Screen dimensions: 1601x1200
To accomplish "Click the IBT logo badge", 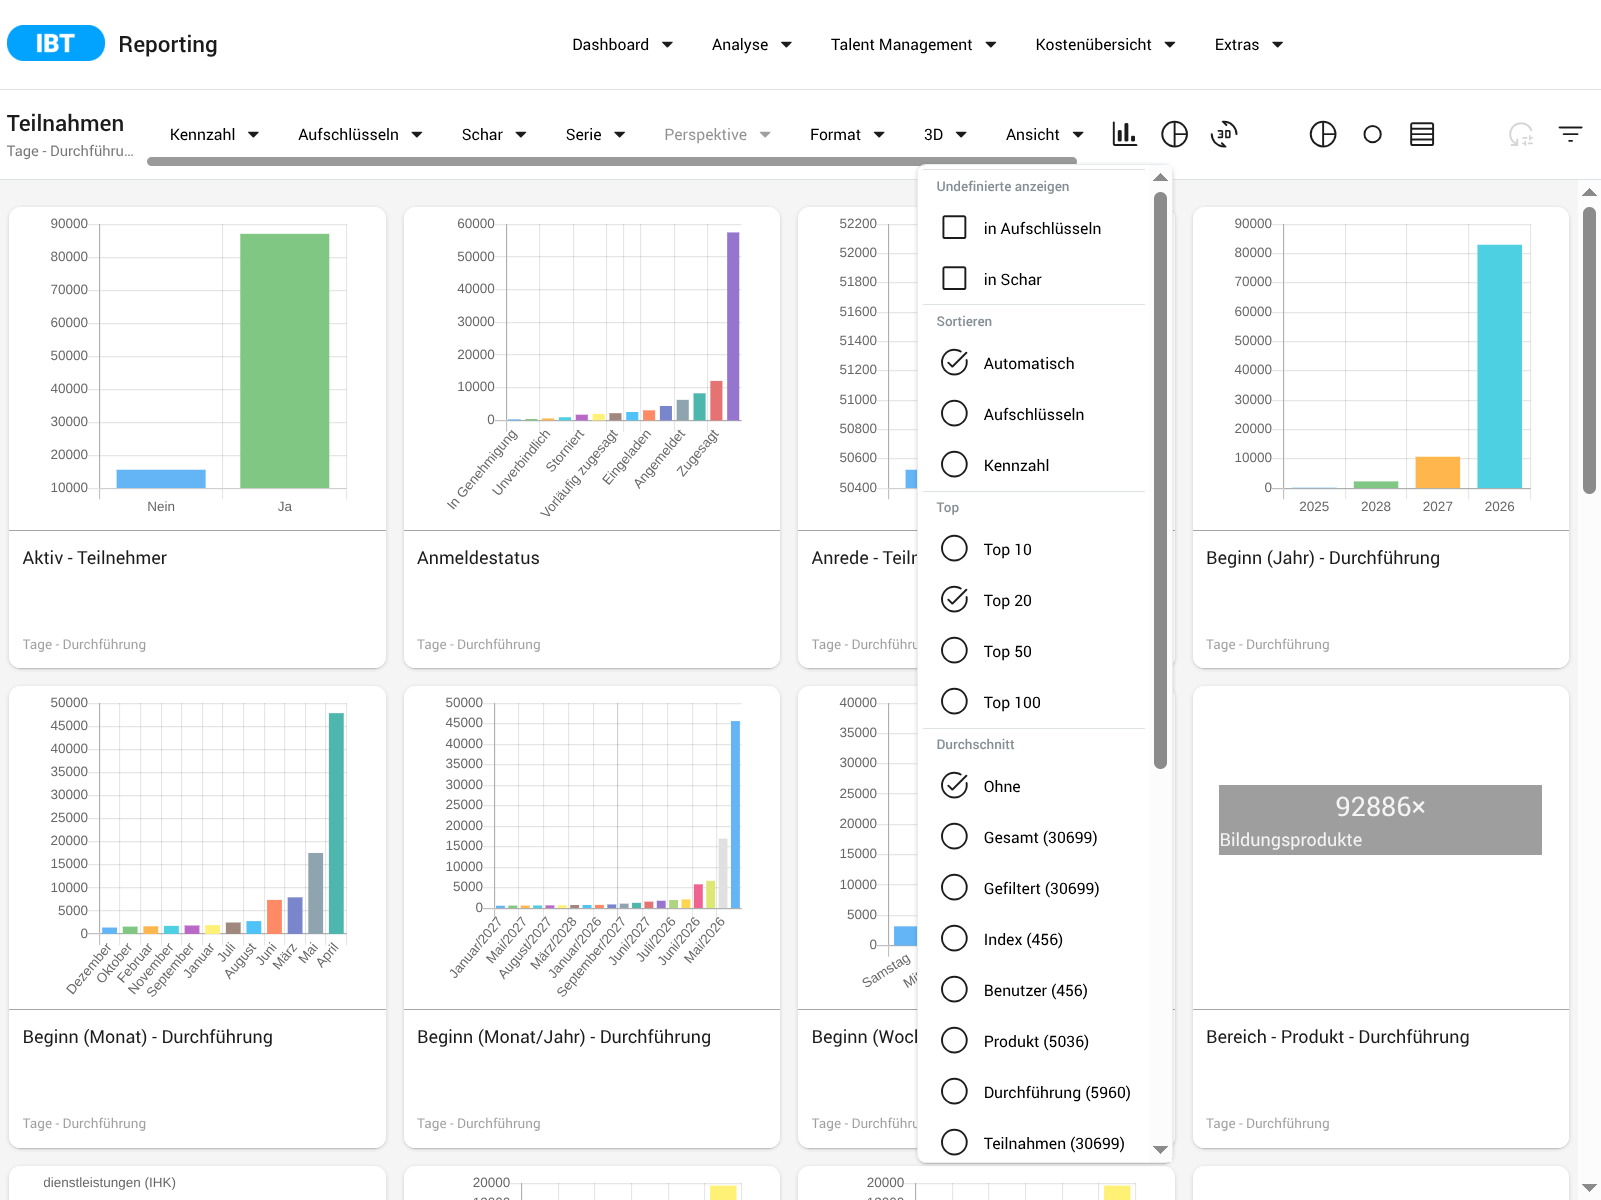I will (56, 43).
